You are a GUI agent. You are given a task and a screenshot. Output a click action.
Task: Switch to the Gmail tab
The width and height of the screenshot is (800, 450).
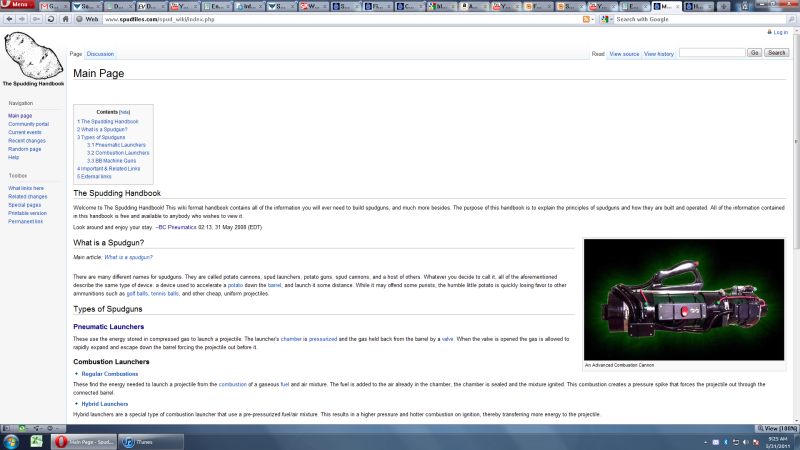tap(53, 7)
